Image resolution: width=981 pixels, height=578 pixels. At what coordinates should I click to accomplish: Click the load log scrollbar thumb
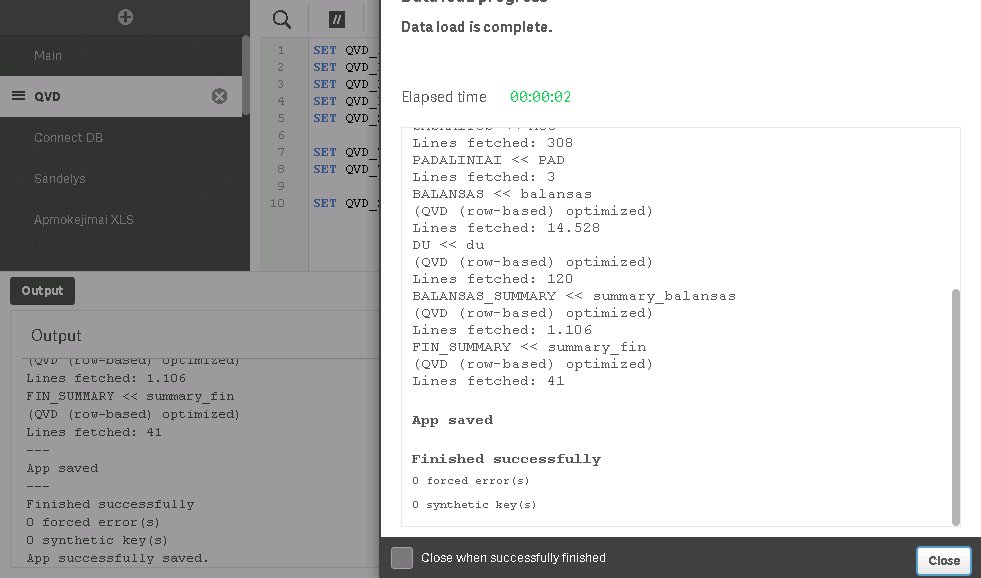click(x=955, y=407)
